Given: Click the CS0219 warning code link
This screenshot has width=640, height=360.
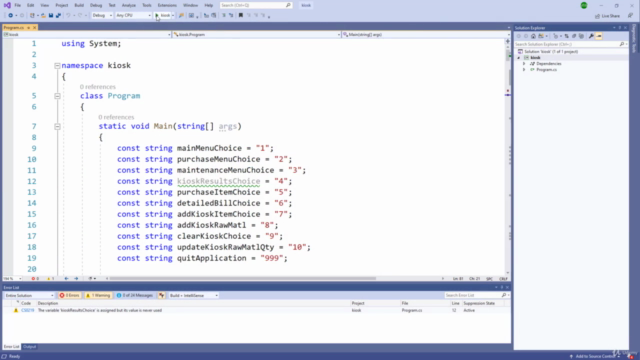Looking at the screenshot, I should [27, 311].
